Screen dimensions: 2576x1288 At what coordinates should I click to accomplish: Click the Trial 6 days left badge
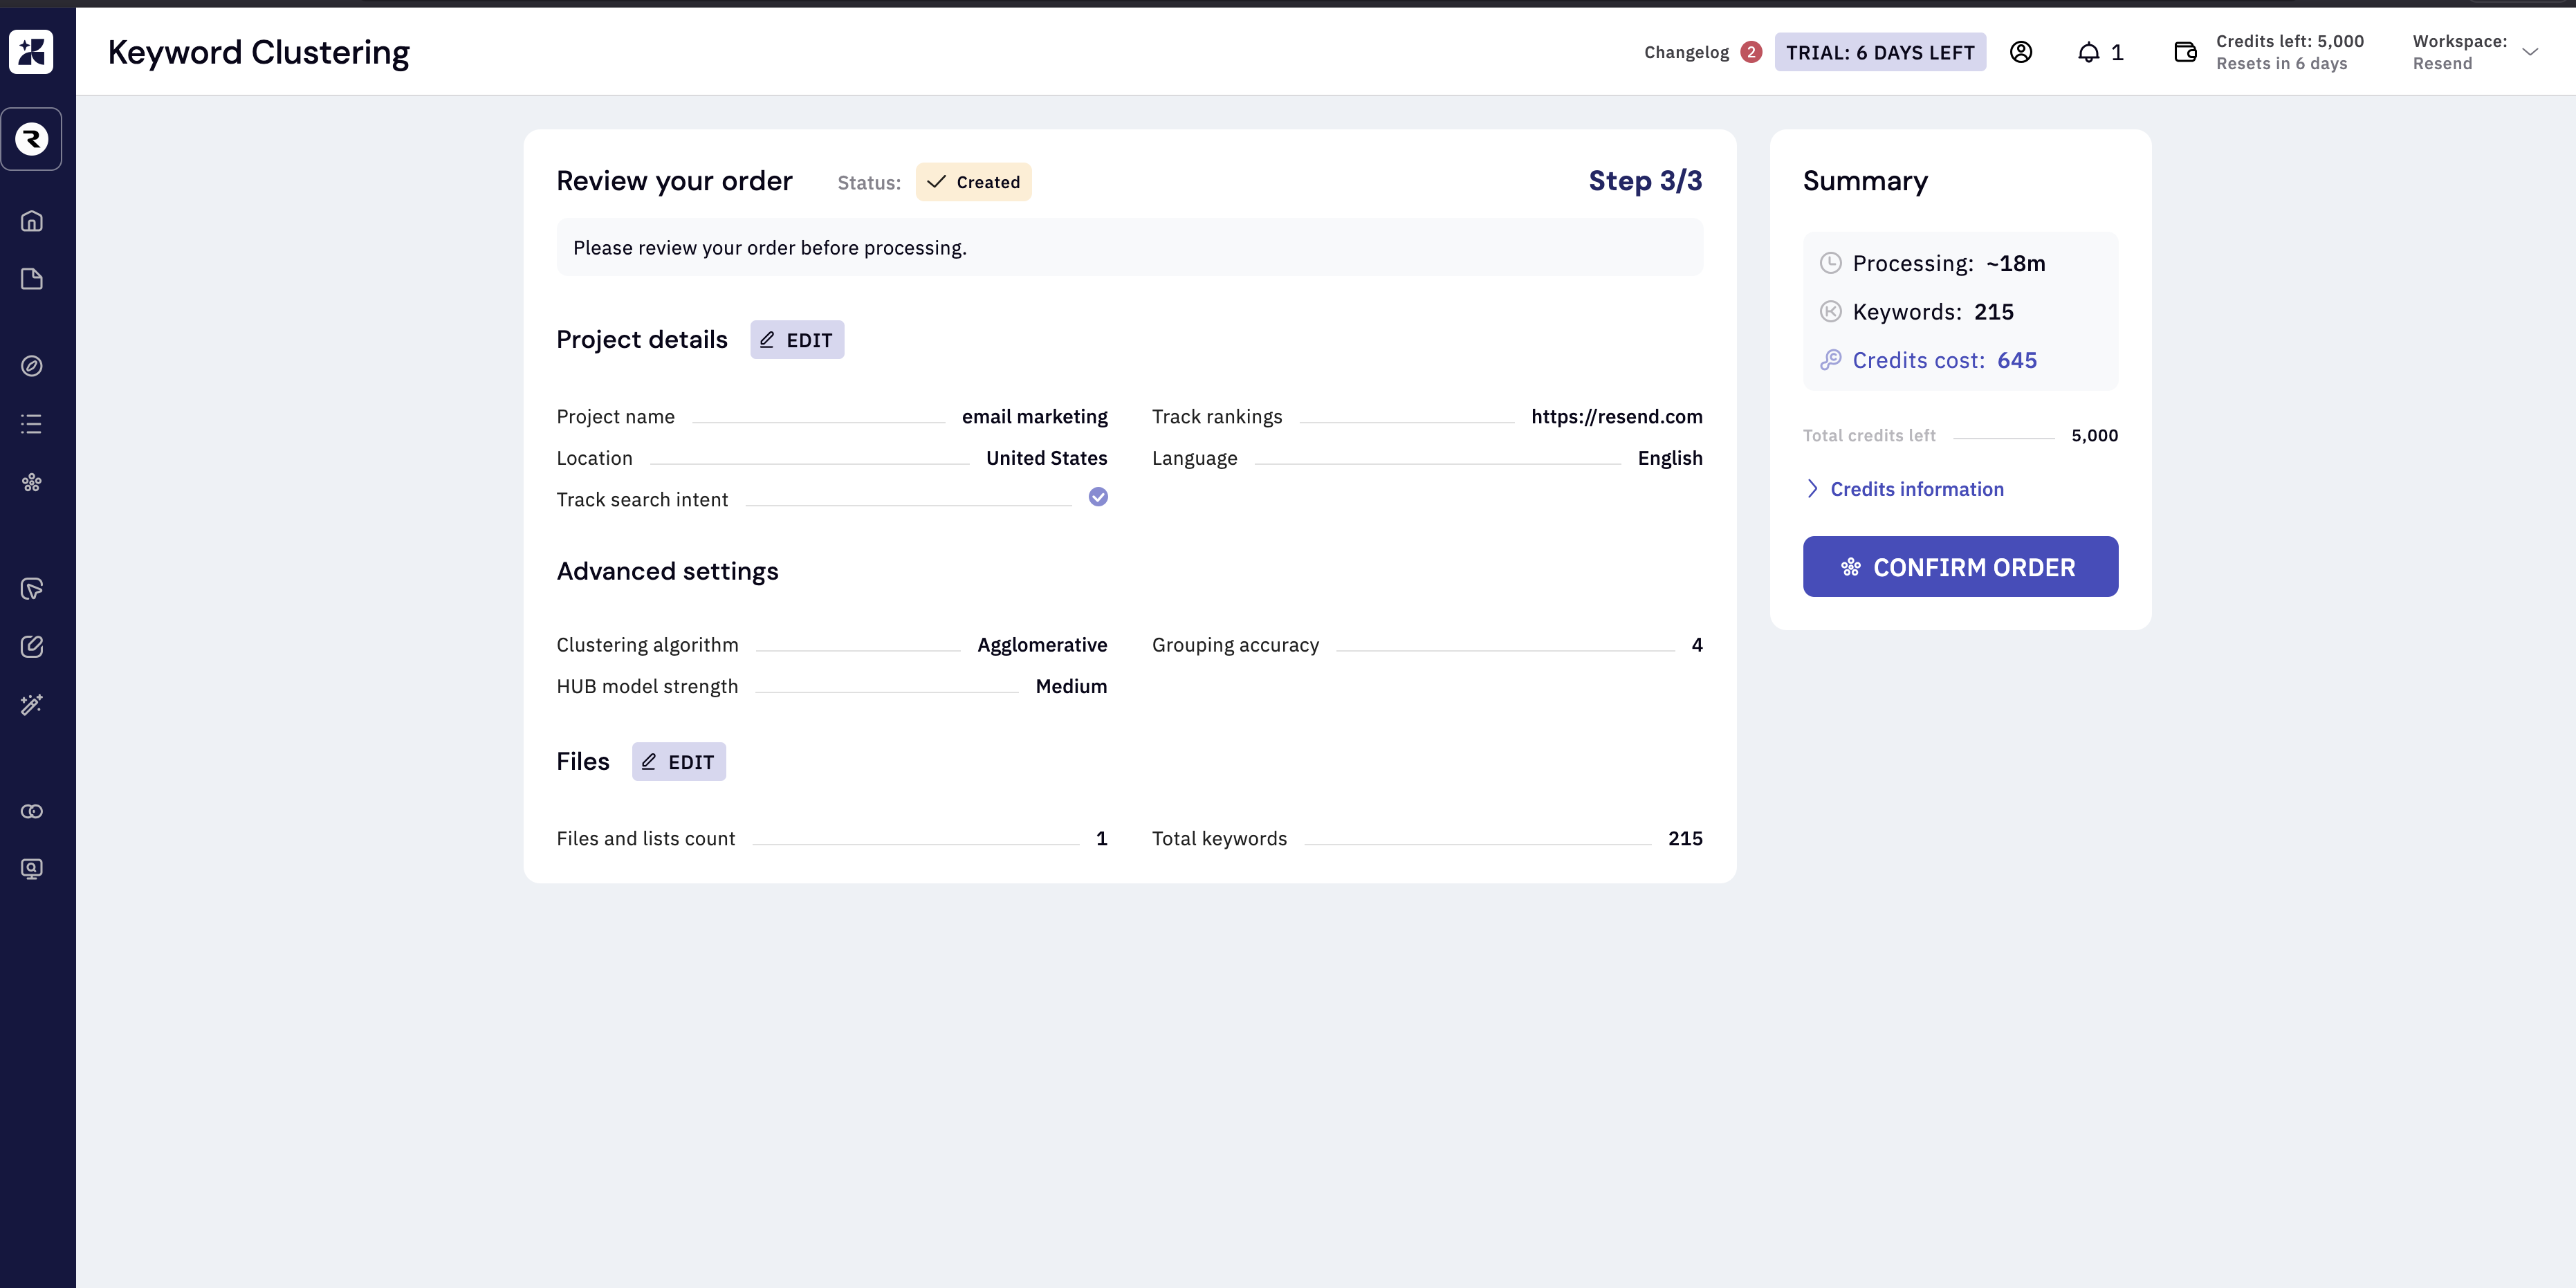pyautogui.click(x=1880, y=52)
